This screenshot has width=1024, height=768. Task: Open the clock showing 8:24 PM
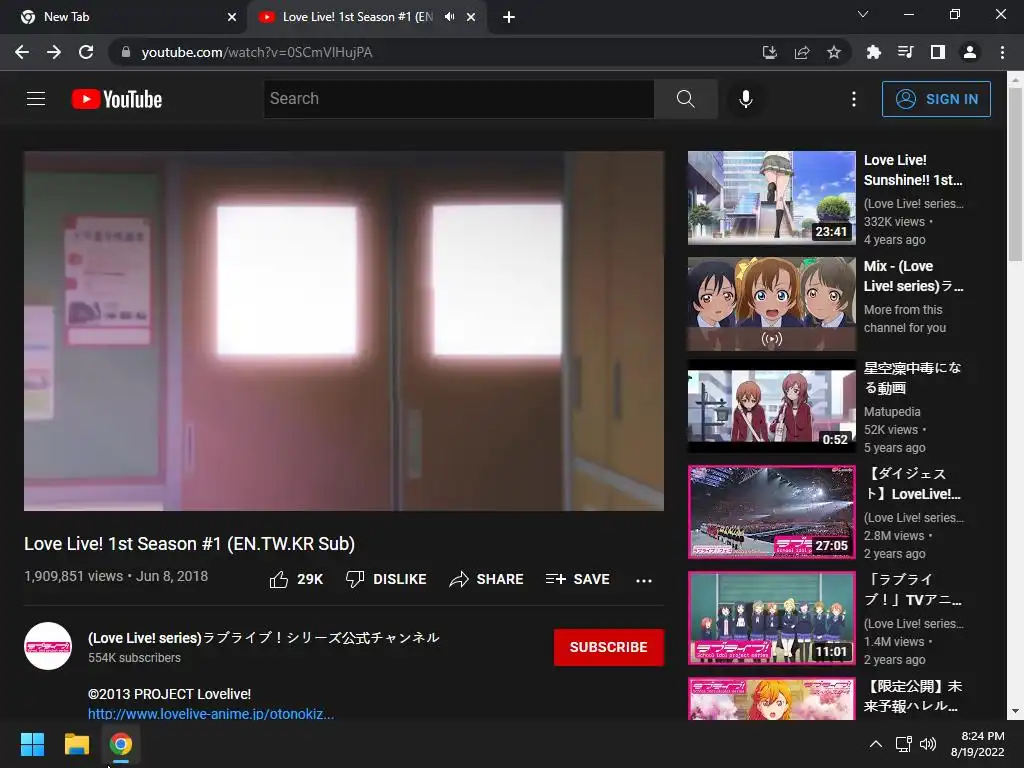977,744
